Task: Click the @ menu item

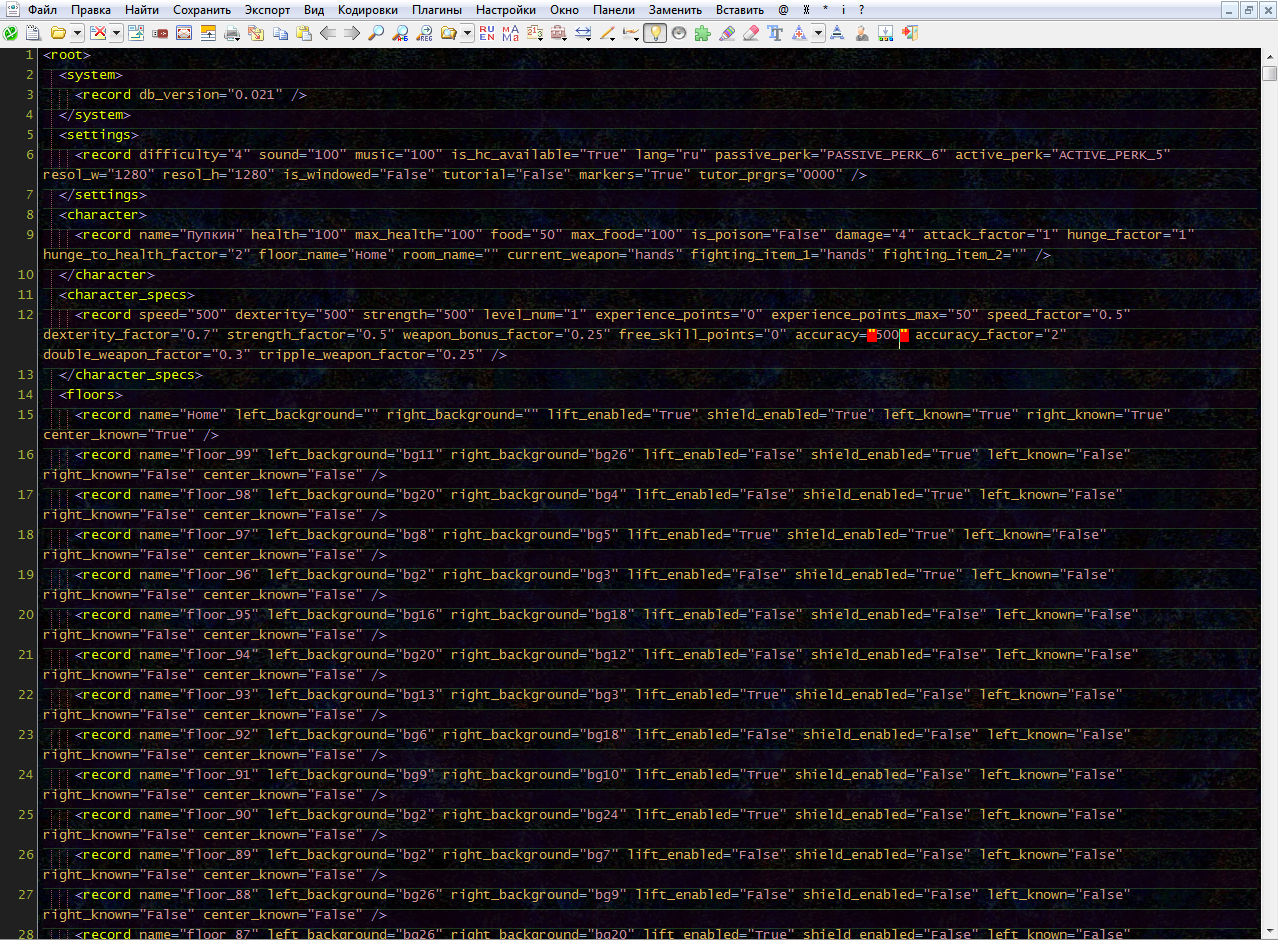Action: point(784,10)
